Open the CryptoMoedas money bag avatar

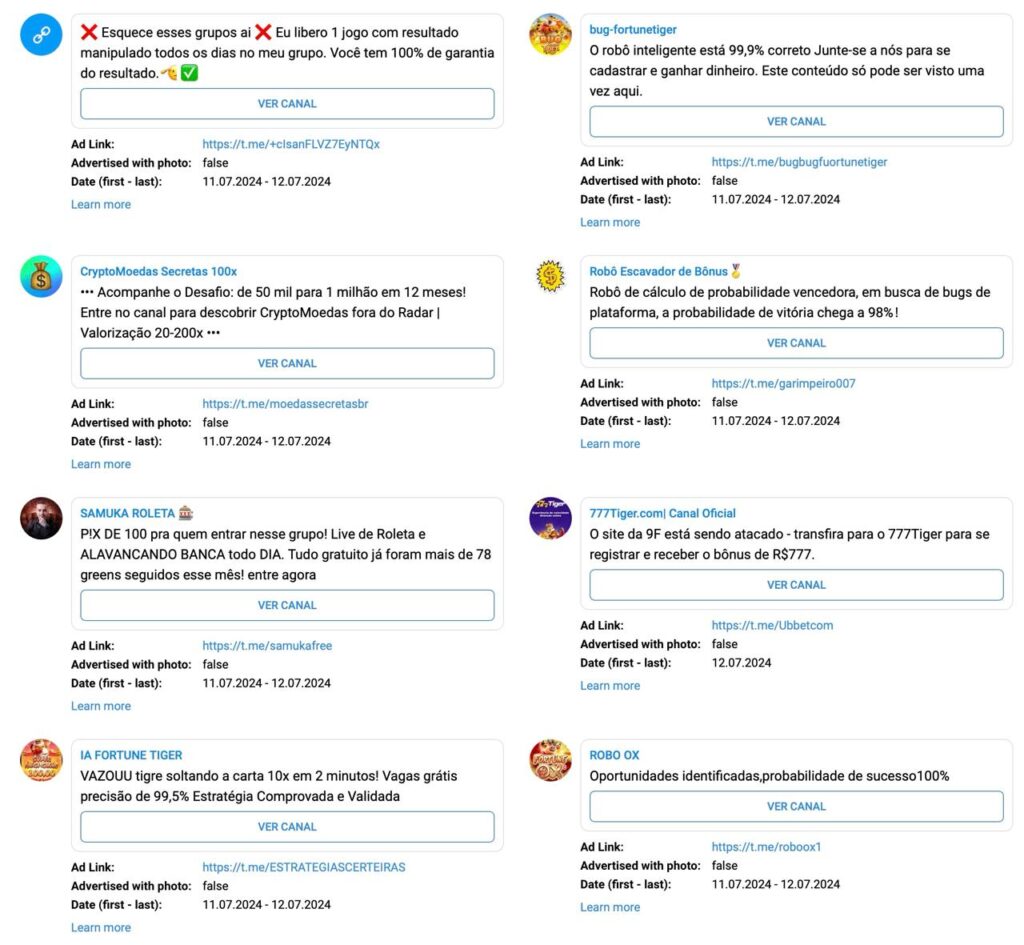tap(41, 276)
